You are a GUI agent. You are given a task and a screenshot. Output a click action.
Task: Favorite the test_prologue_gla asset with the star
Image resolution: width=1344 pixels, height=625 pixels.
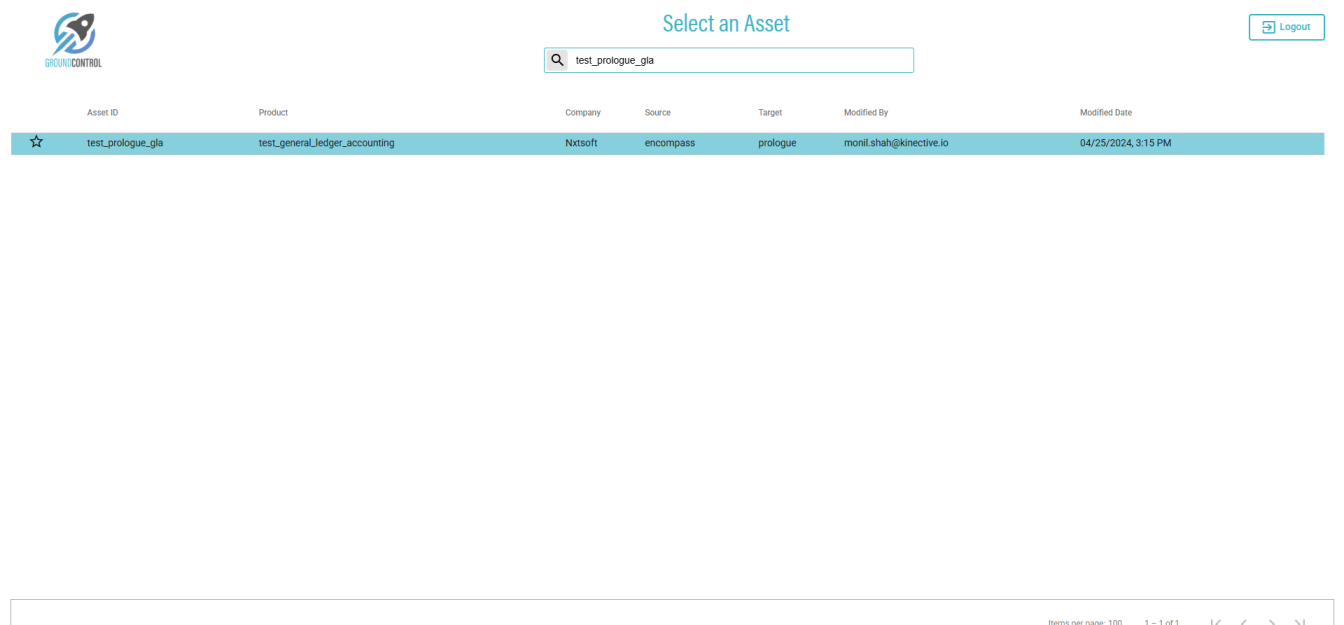coord(36,142)
